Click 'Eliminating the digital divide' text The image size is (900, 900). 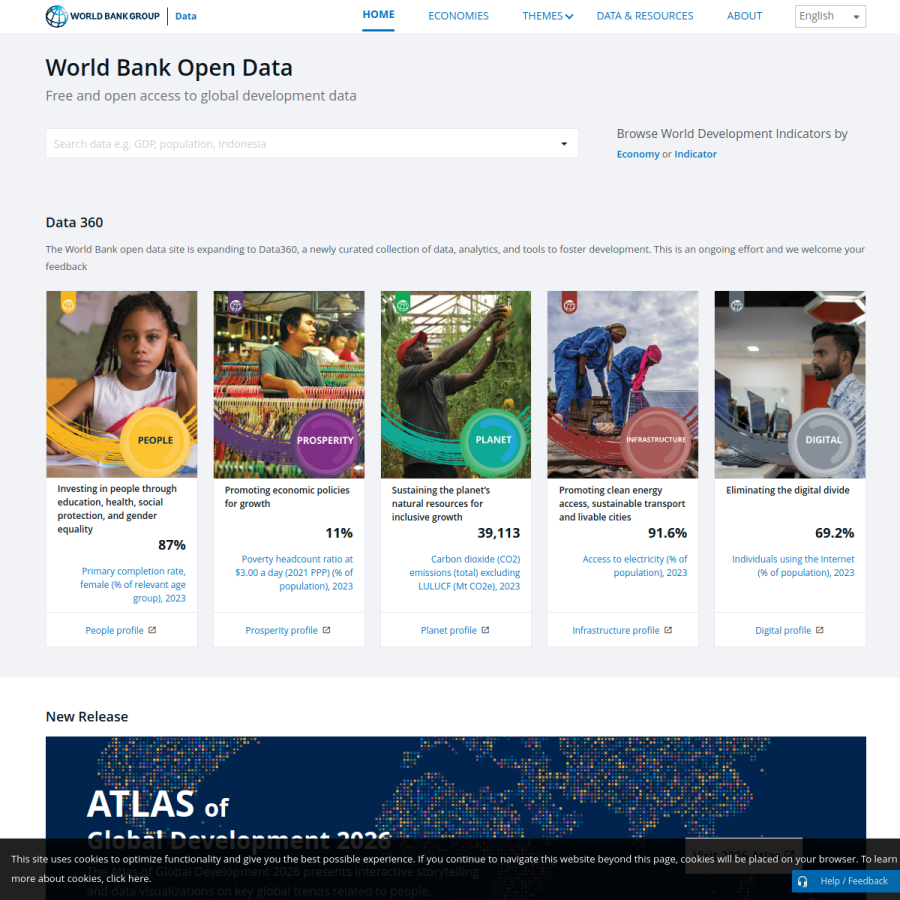tap(788, 490)
